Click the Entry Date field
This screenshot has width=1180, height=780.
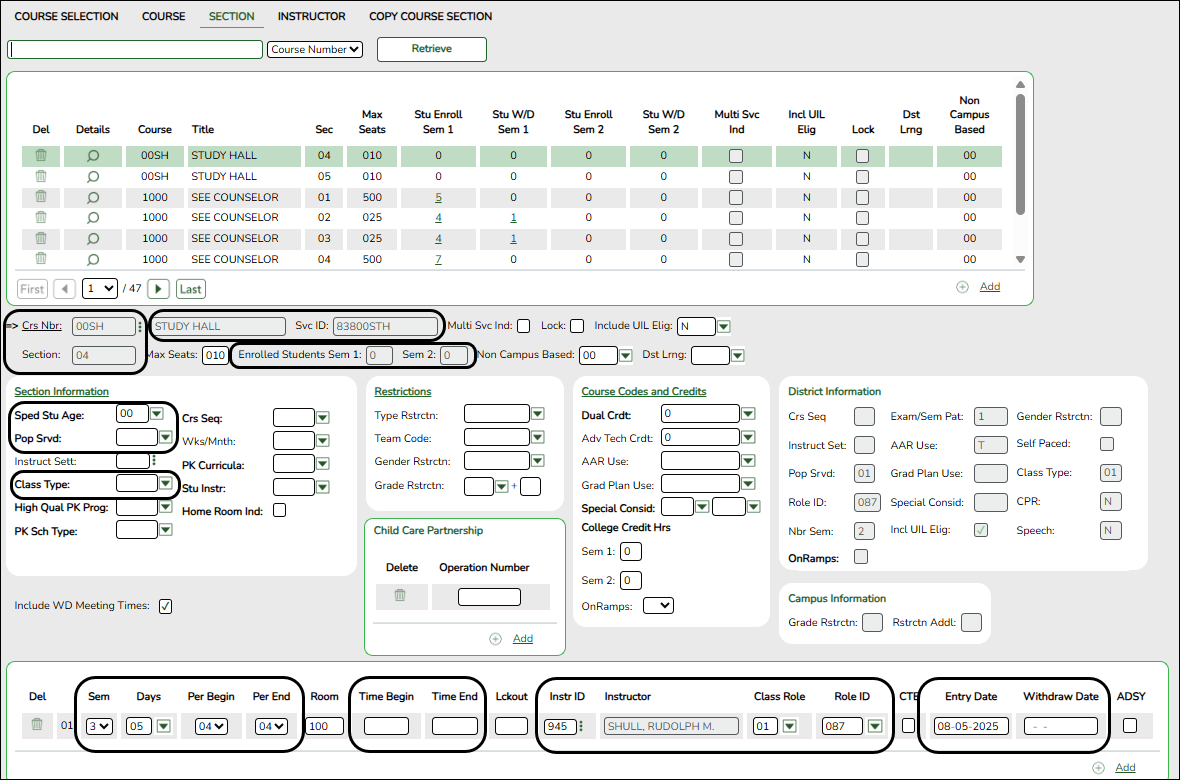click(x=971, y=726)
